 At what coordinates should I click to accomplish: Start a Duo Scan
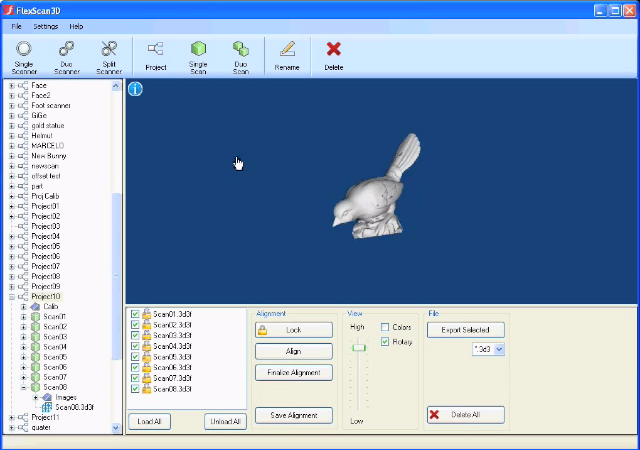240,49
